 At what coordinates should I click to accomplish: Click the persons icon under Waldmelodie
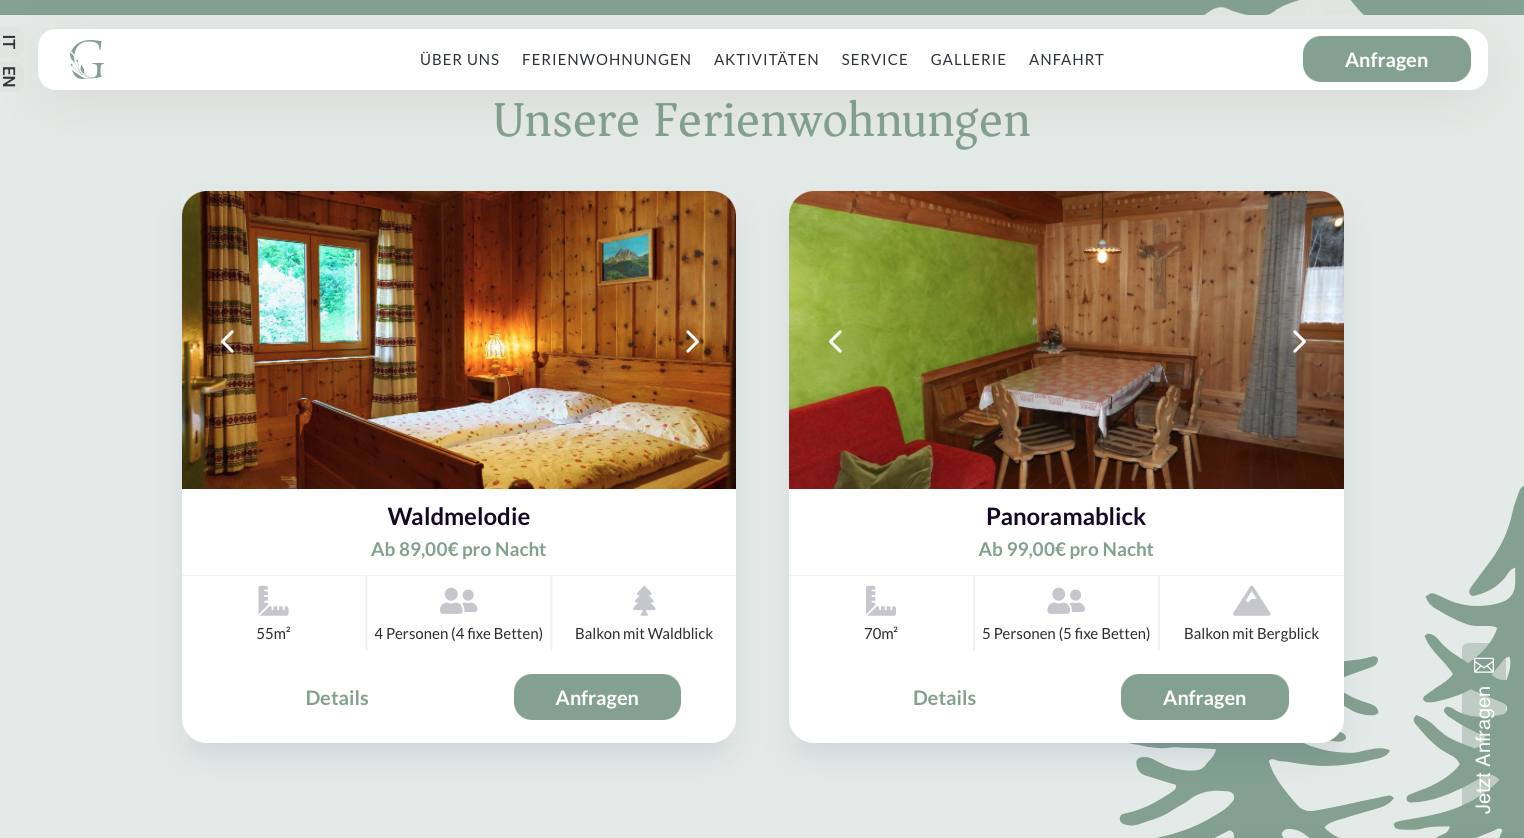[459, 601]
